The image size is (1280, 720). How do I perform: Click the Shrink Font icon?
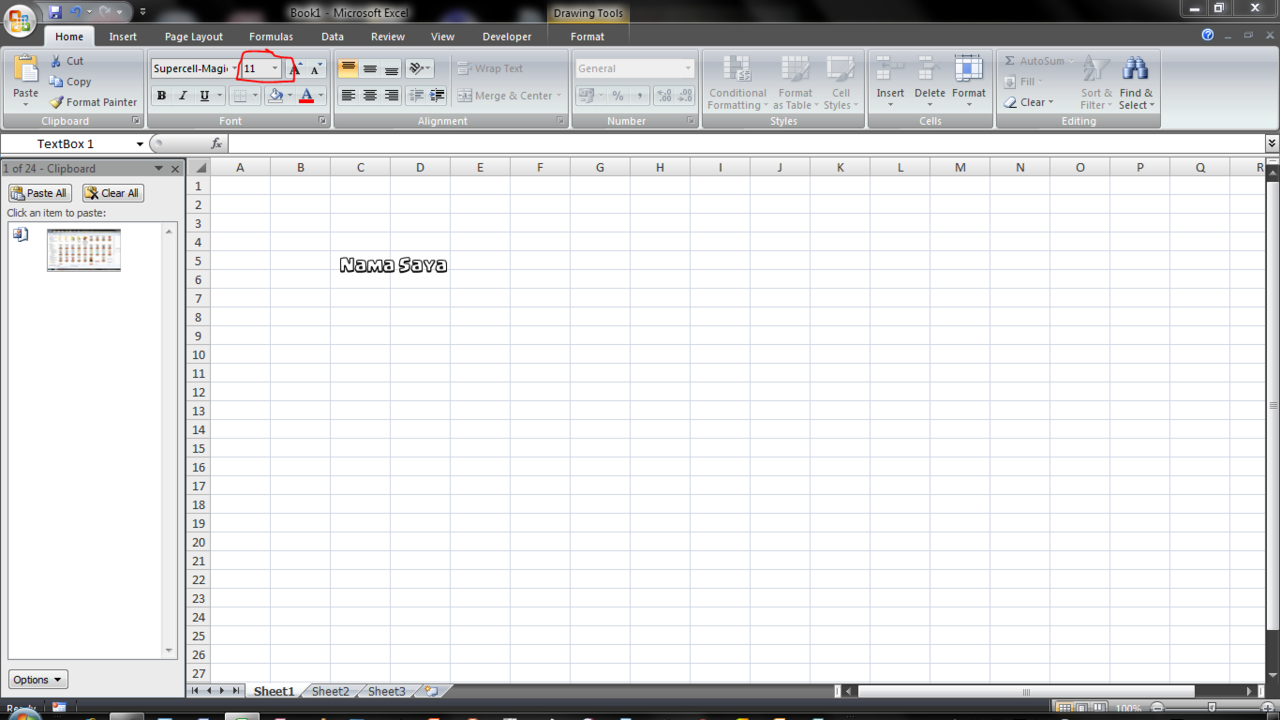pyautogui.click(x=316, y=69)
